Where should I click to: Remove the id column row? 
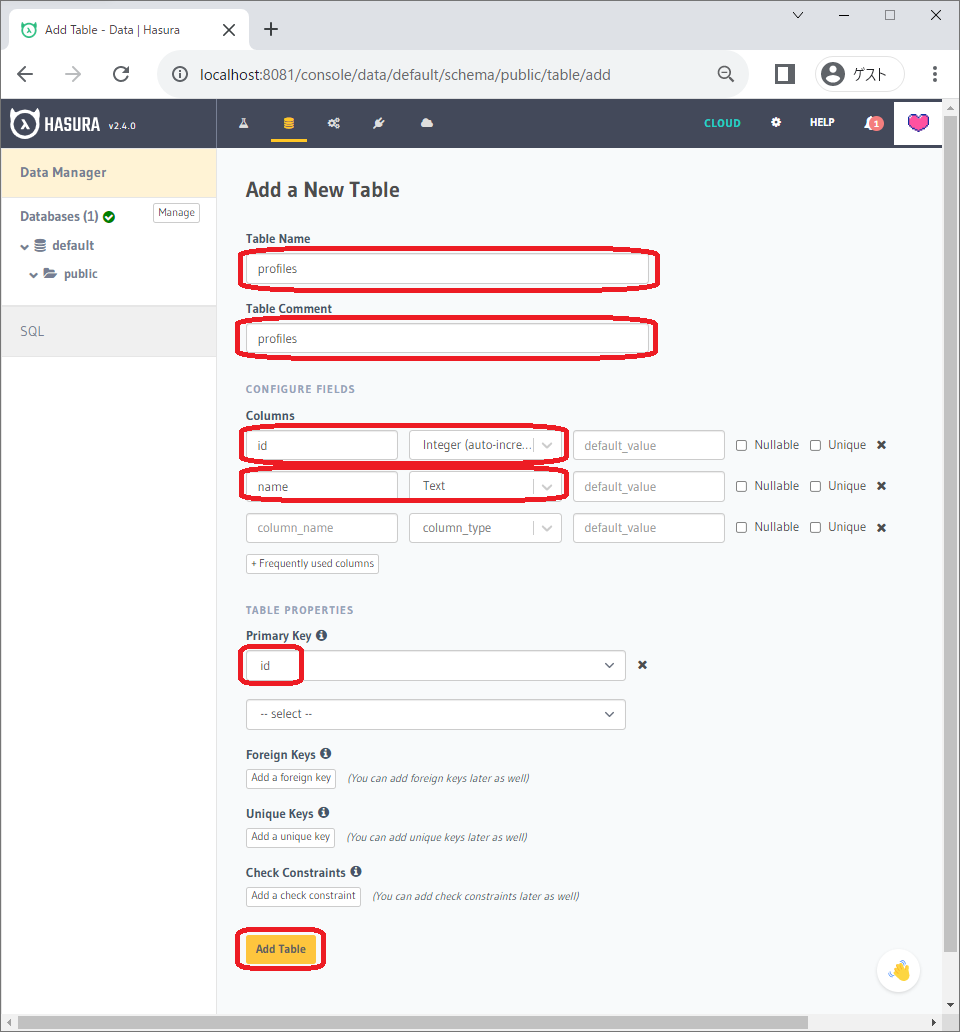coord(882,445)
